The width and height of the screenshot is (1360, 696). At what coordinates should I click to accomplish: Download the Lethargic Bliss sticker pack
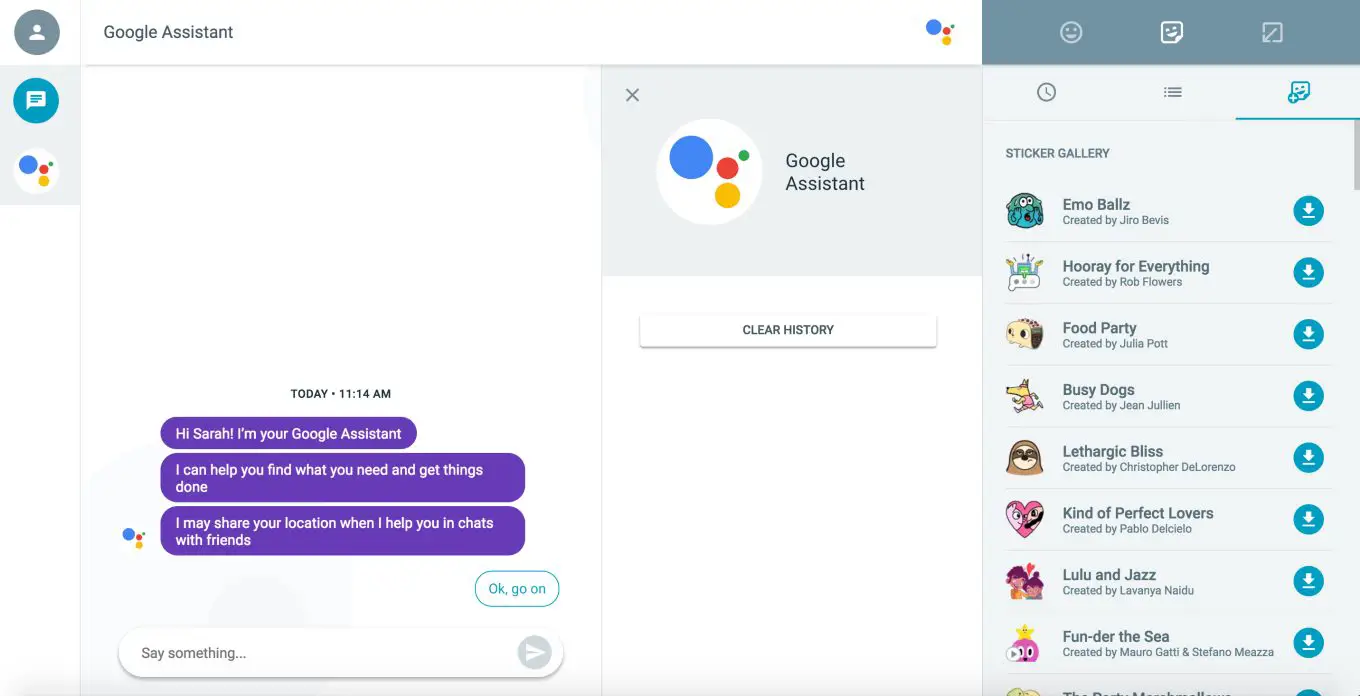point(1308,458)
